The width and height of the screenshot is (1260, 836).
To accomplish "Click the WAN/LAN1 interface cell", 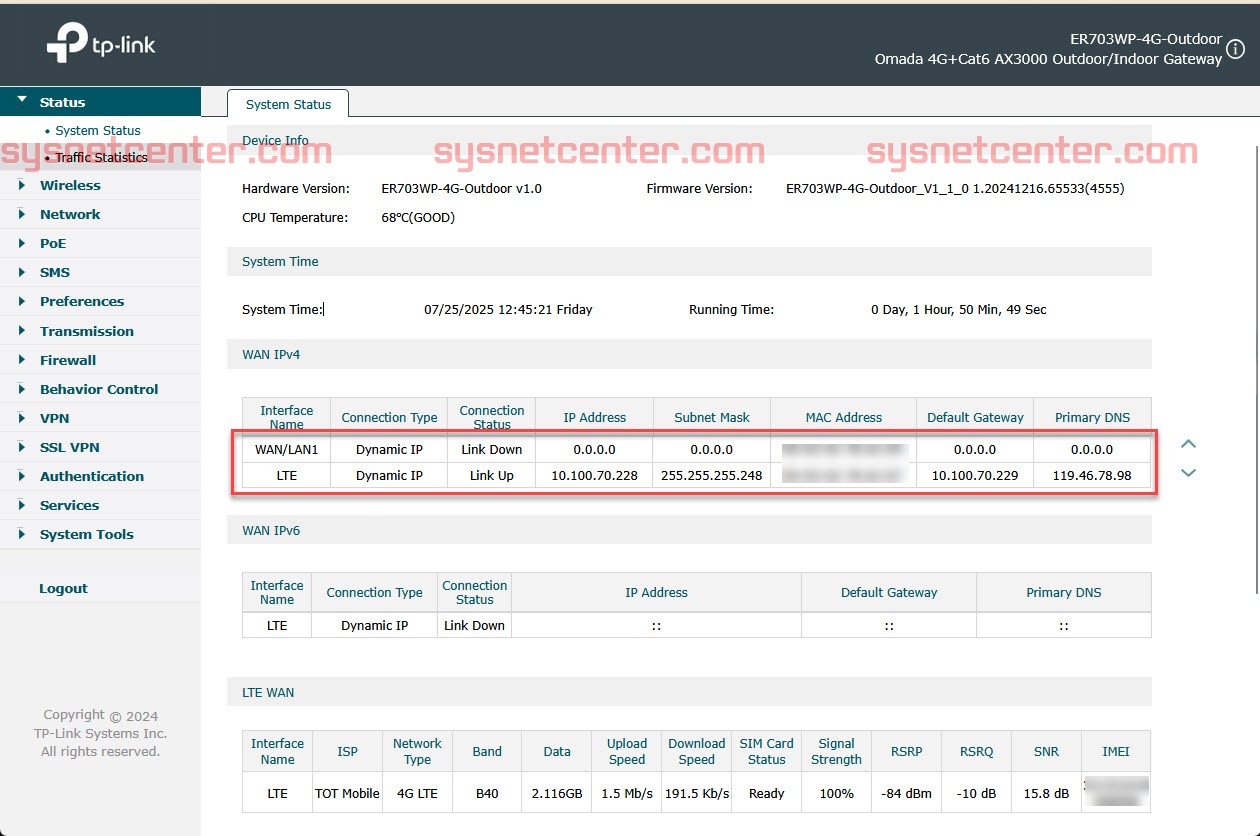I will 286,449.
